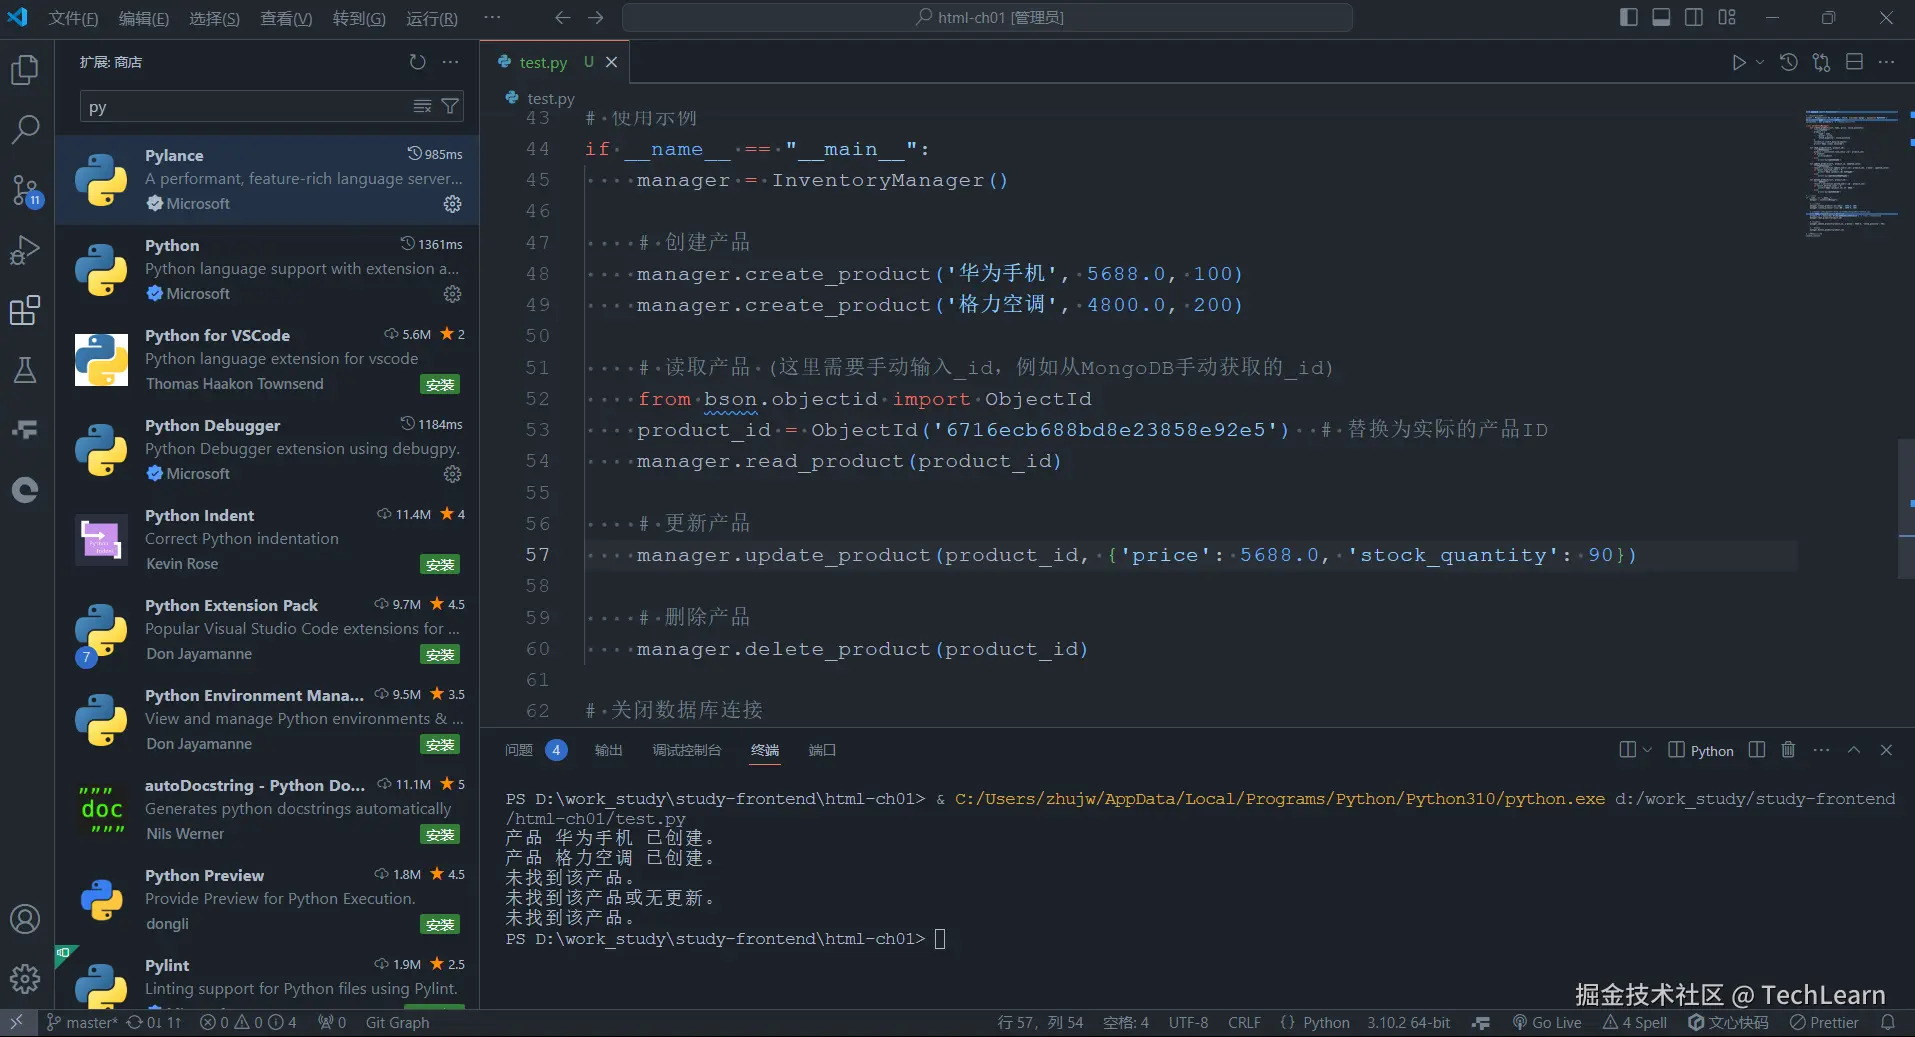
Task: Switch to the 调试控制台 panel tab
Action: click(686, 750)
